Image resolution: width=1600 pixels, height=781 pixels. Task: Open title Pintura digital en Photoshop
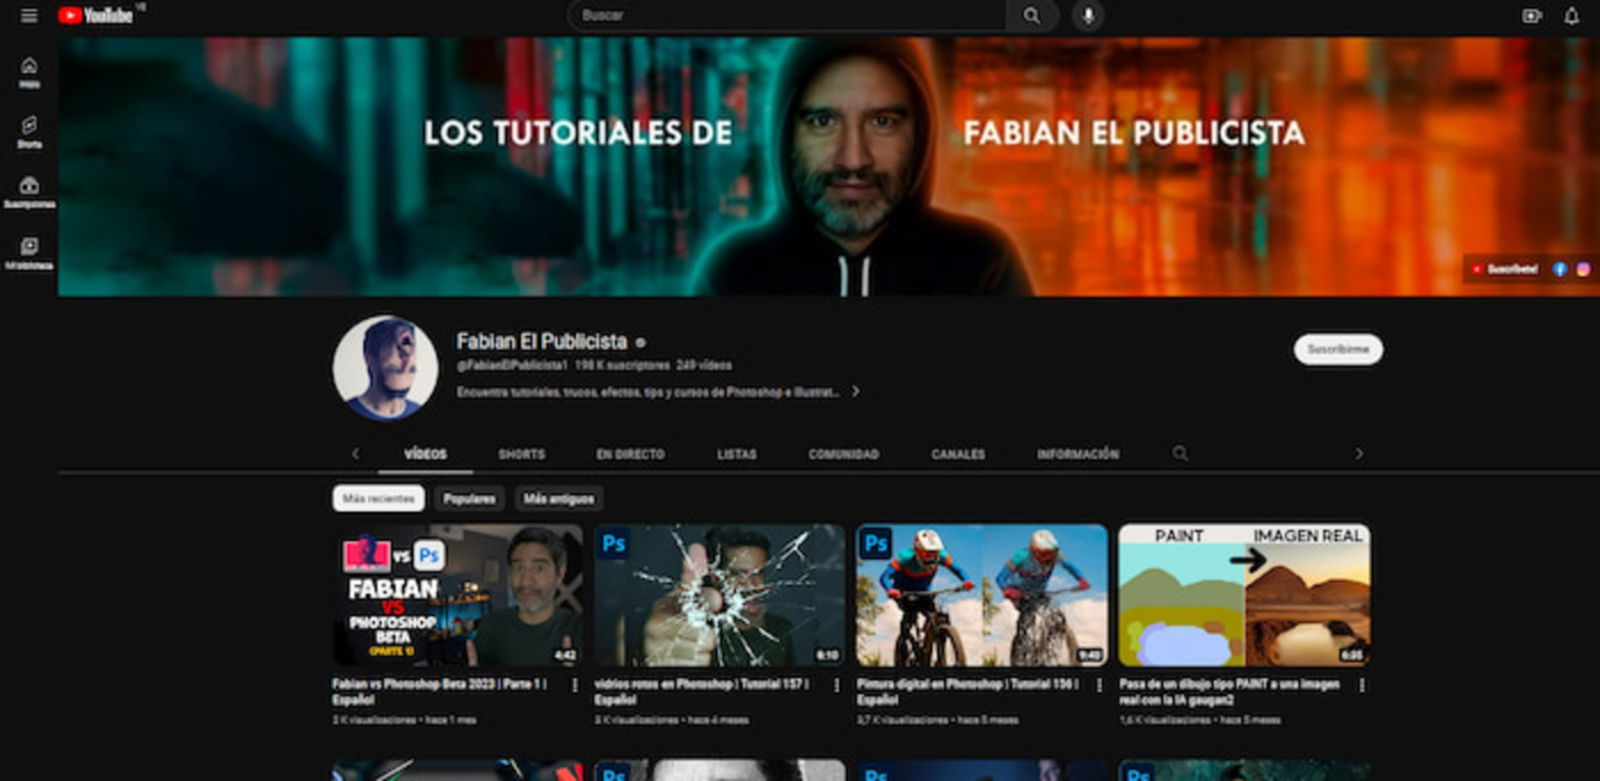[967, 692]
